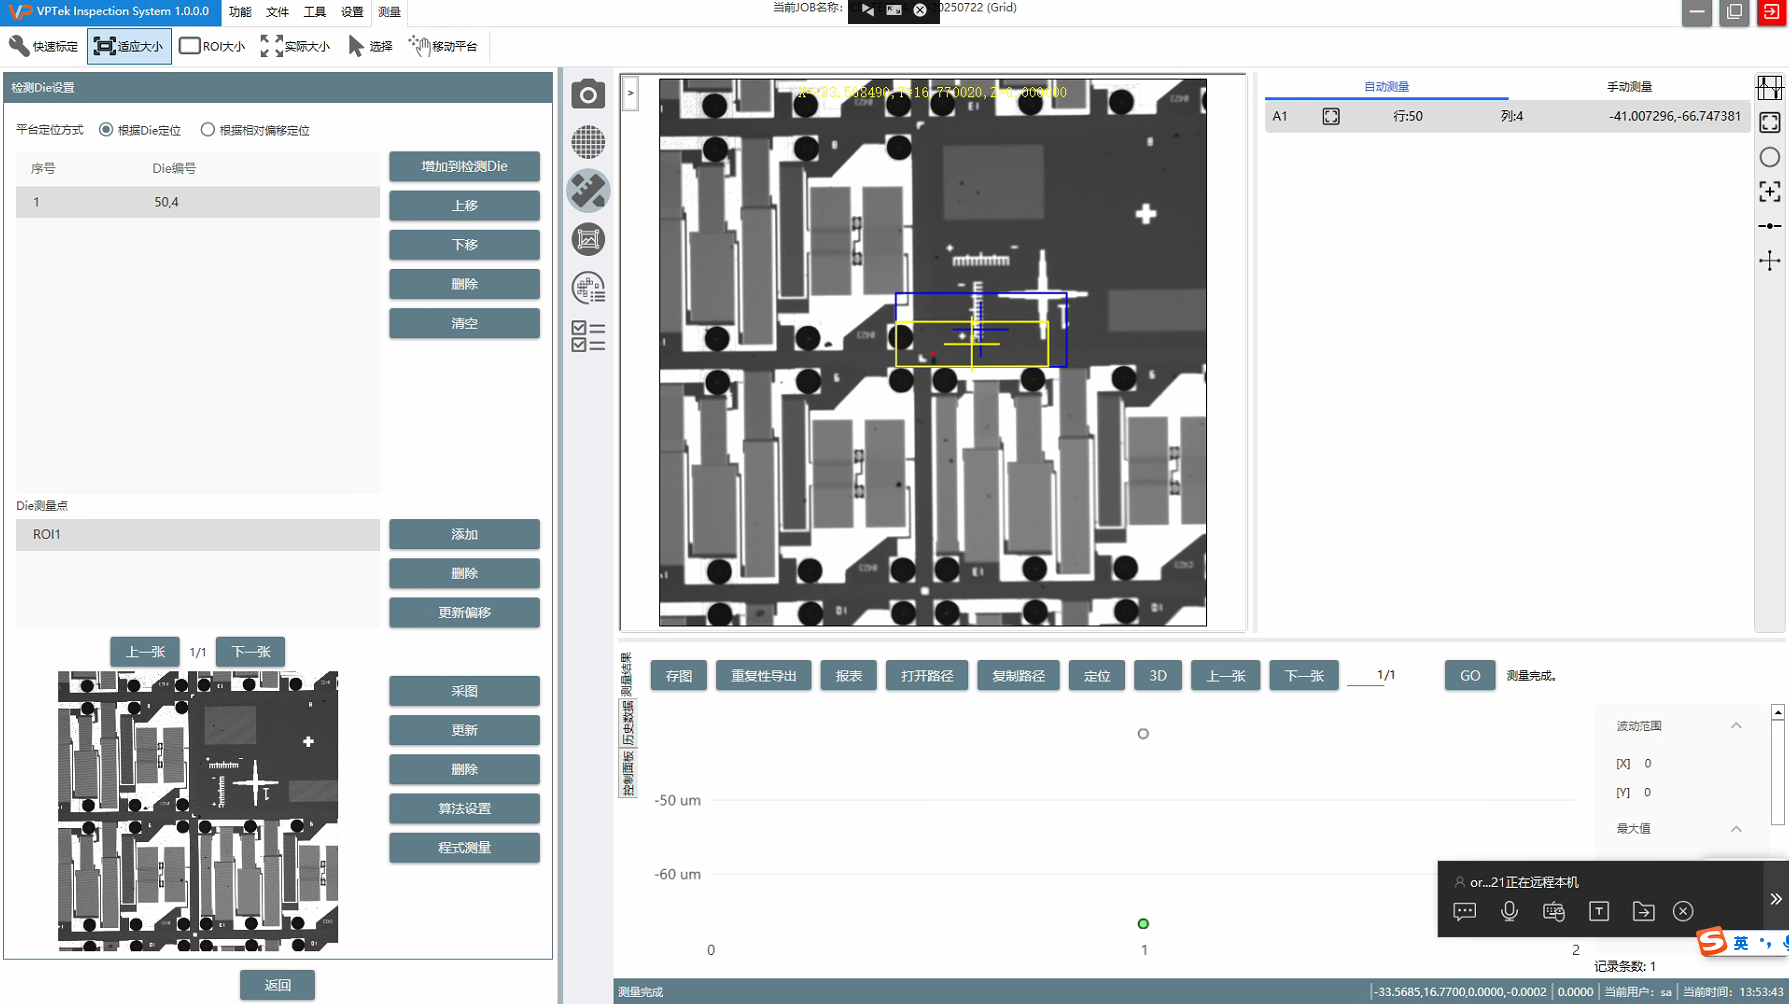1789x1004 pixels.
Task: Click the checklist icon in the sidebar
Action: pos(588,336)
